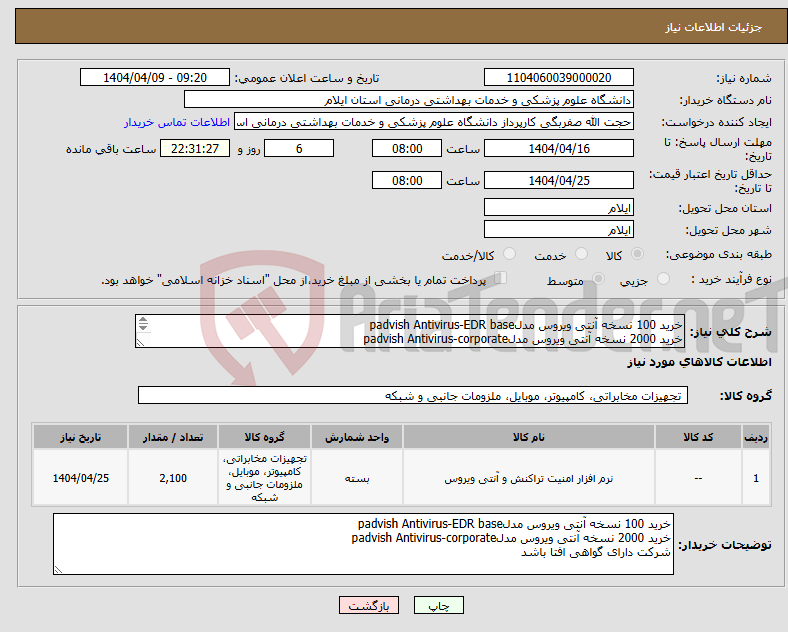Click the description box scroll up arrow

point(143,320)
